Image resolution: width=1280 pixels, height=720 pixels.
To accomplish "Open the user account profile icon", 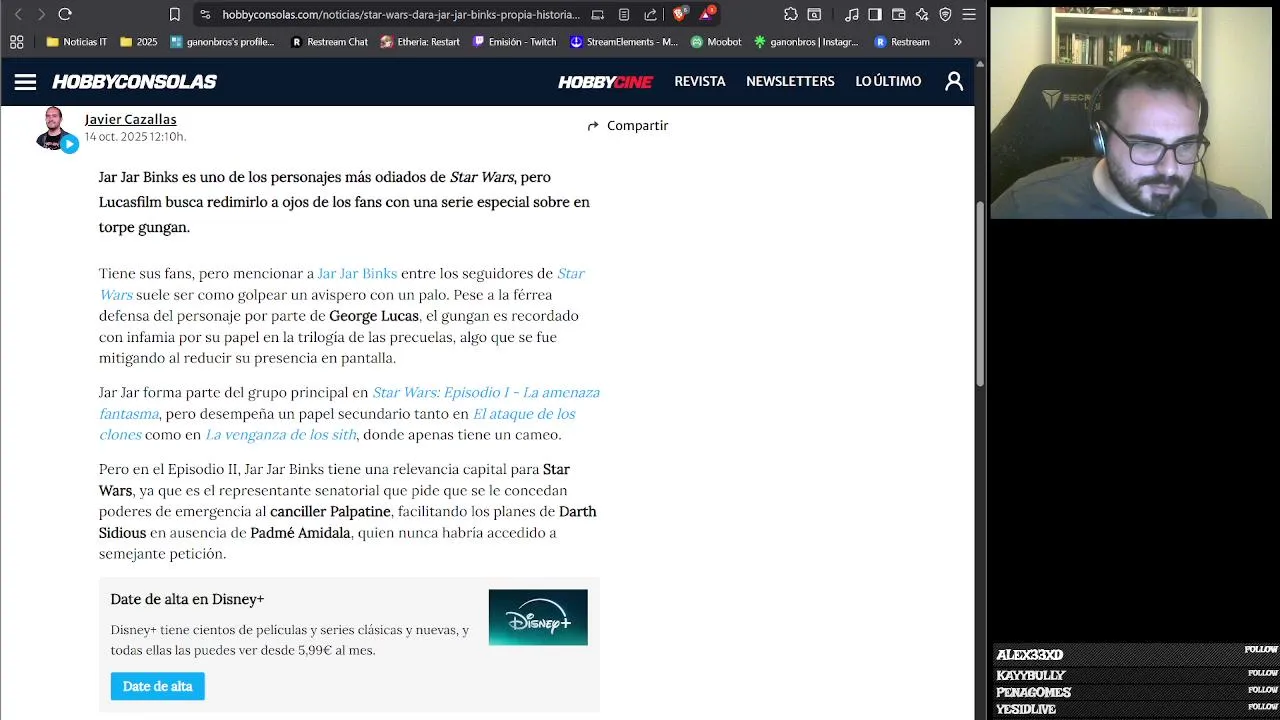I will [x=954, y=82].
